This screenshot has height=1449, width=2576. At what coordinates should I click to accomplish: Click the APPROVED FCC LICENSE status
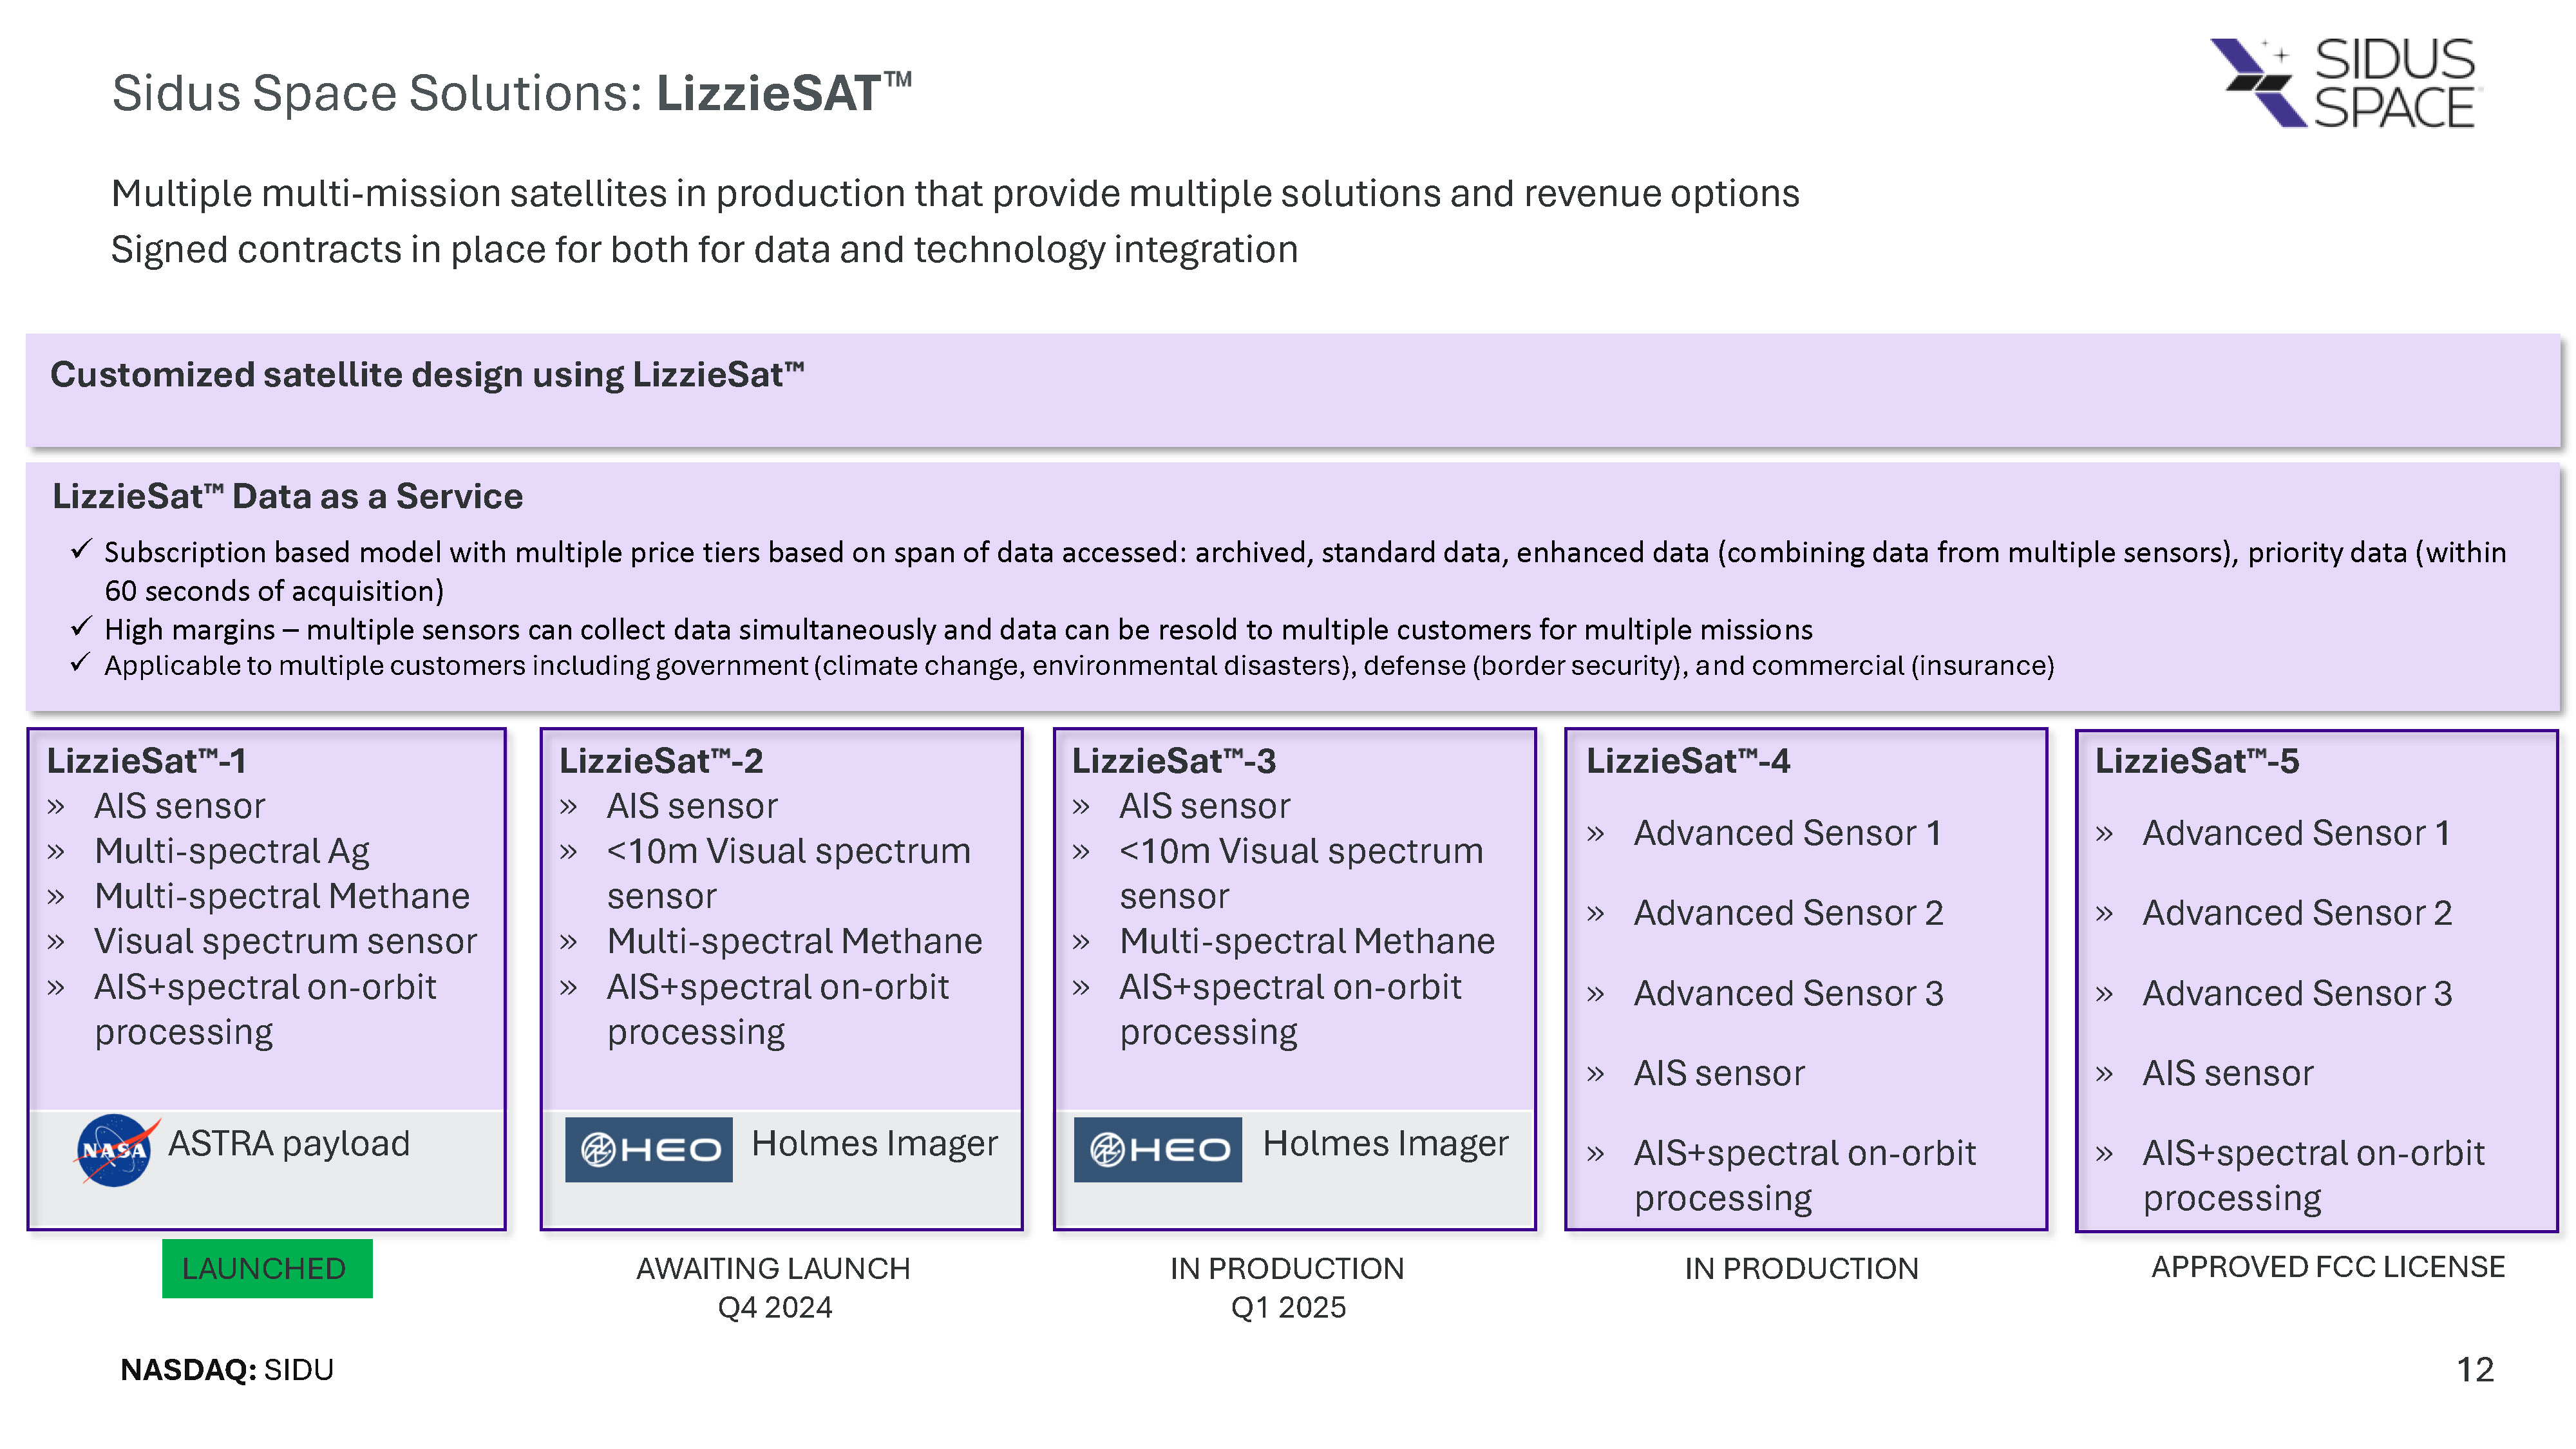point(2327,1267)
